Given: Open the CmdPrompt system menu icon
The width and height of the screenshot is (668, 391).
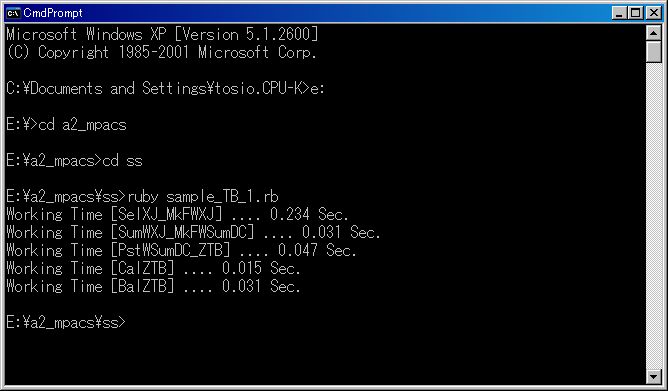Looking at the screenshot, I should point(13,13).
